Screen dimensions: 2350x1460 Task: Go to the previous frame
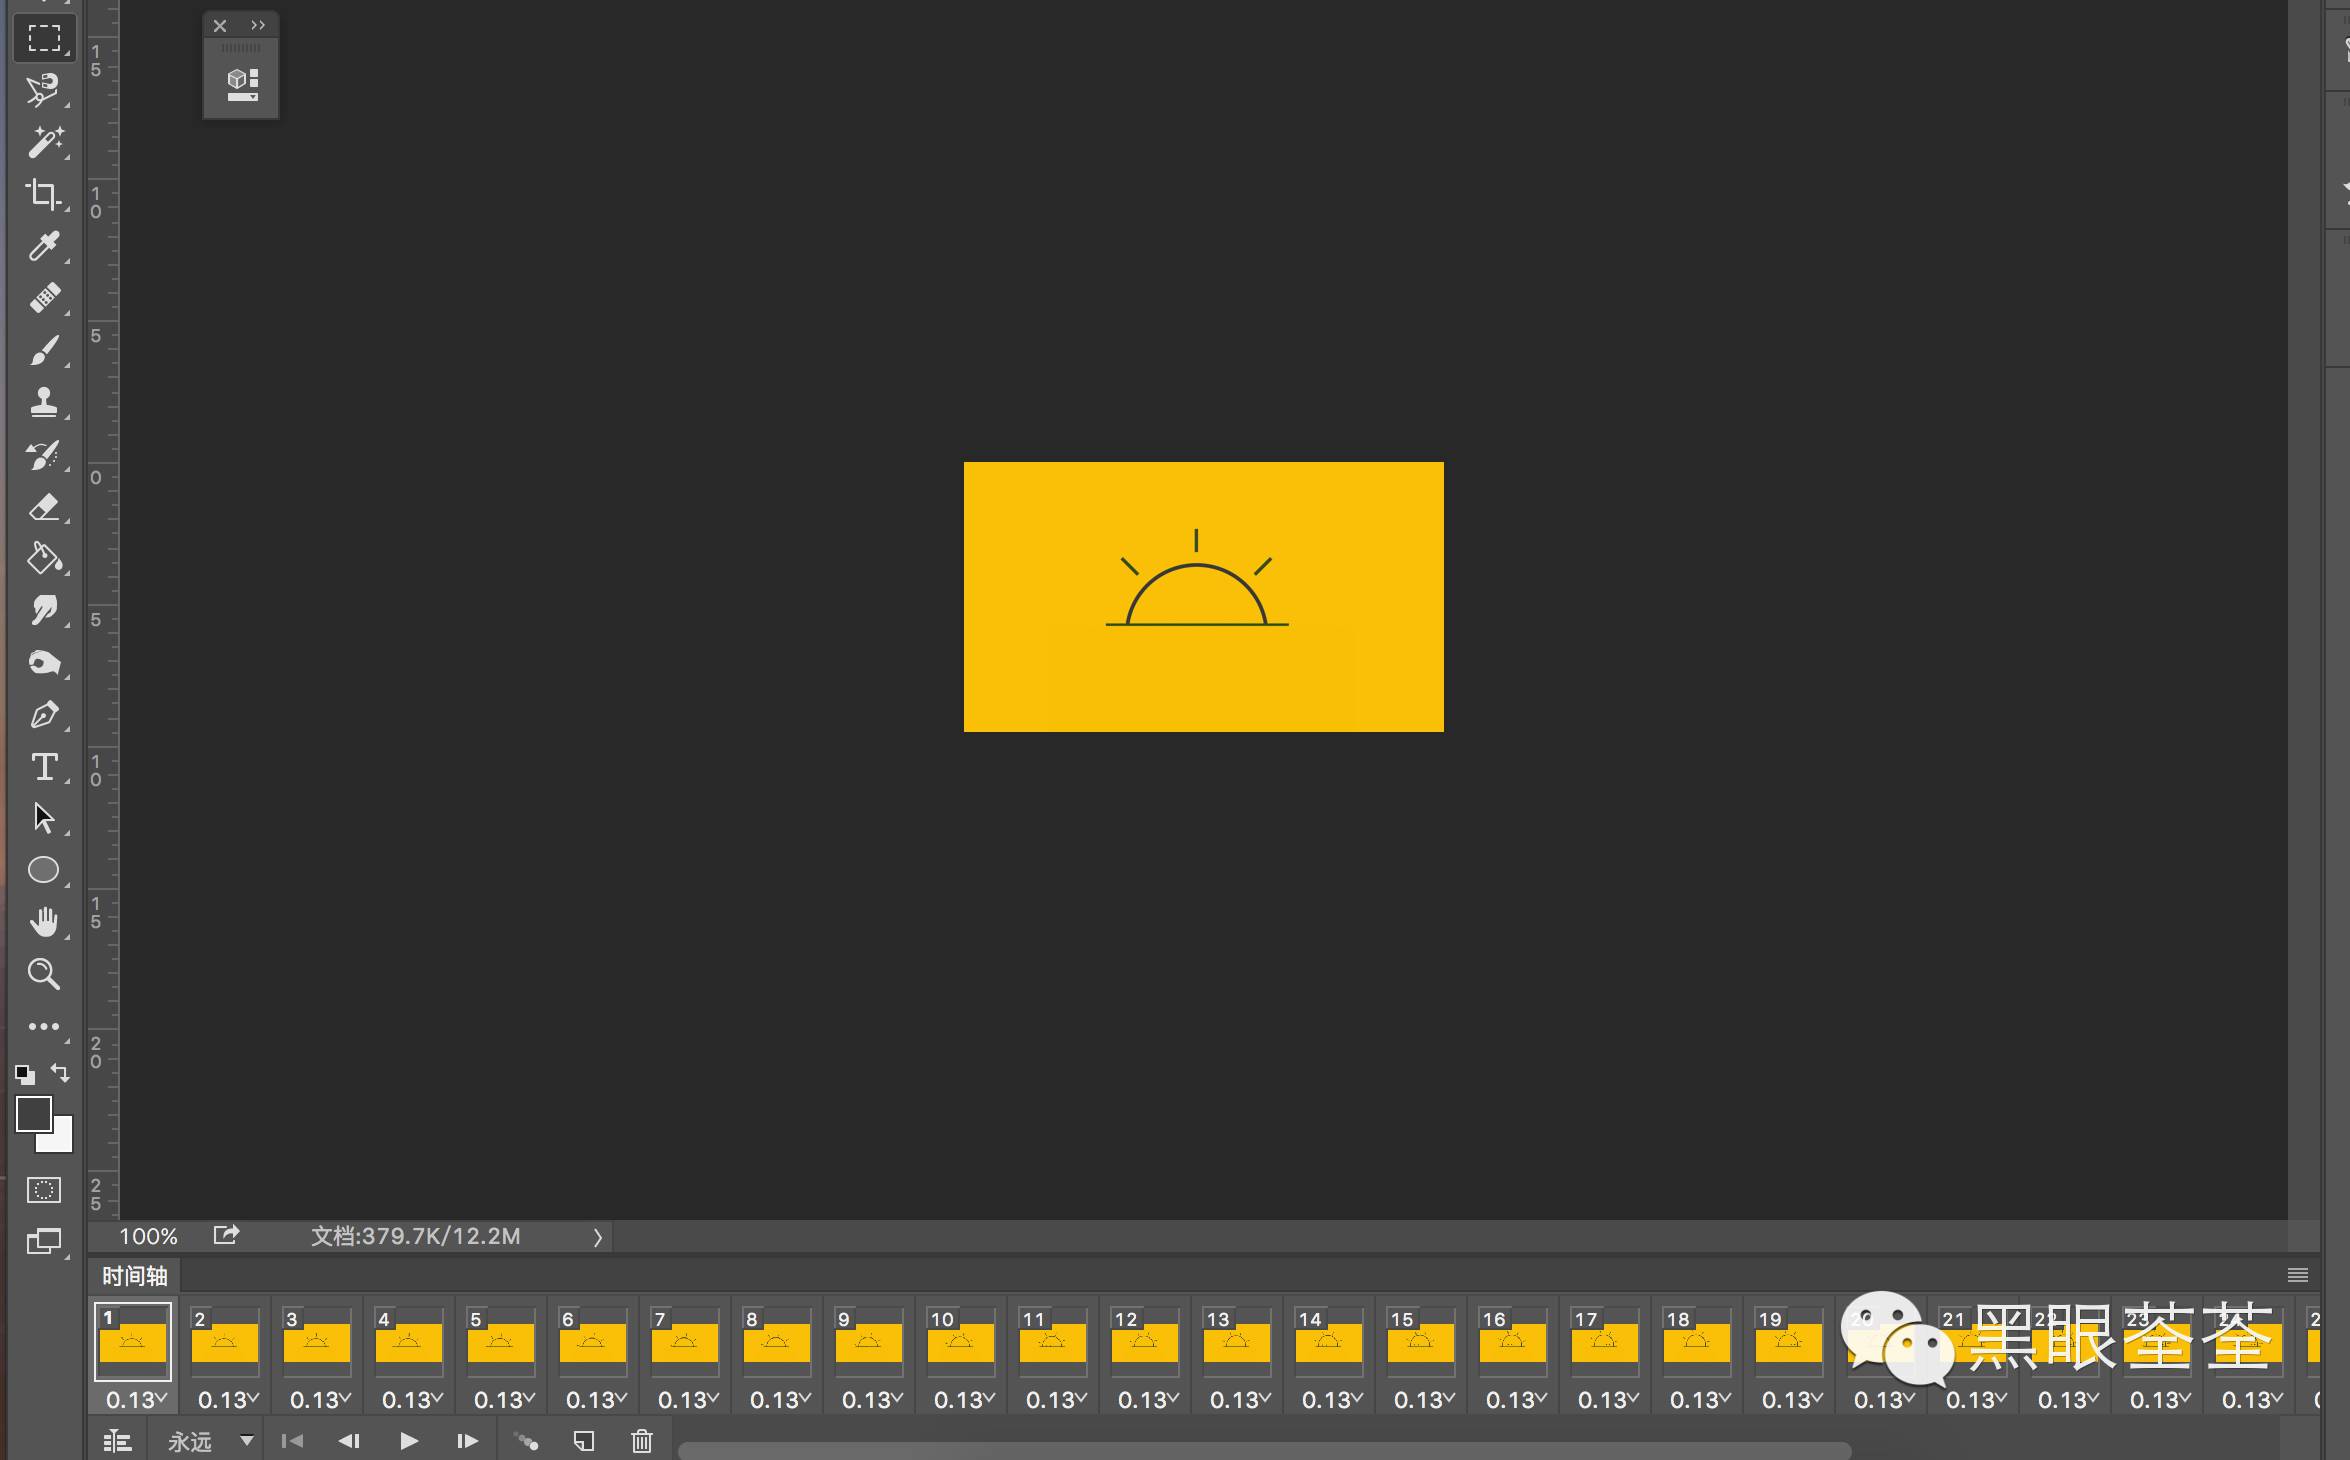coord(350,1441)
